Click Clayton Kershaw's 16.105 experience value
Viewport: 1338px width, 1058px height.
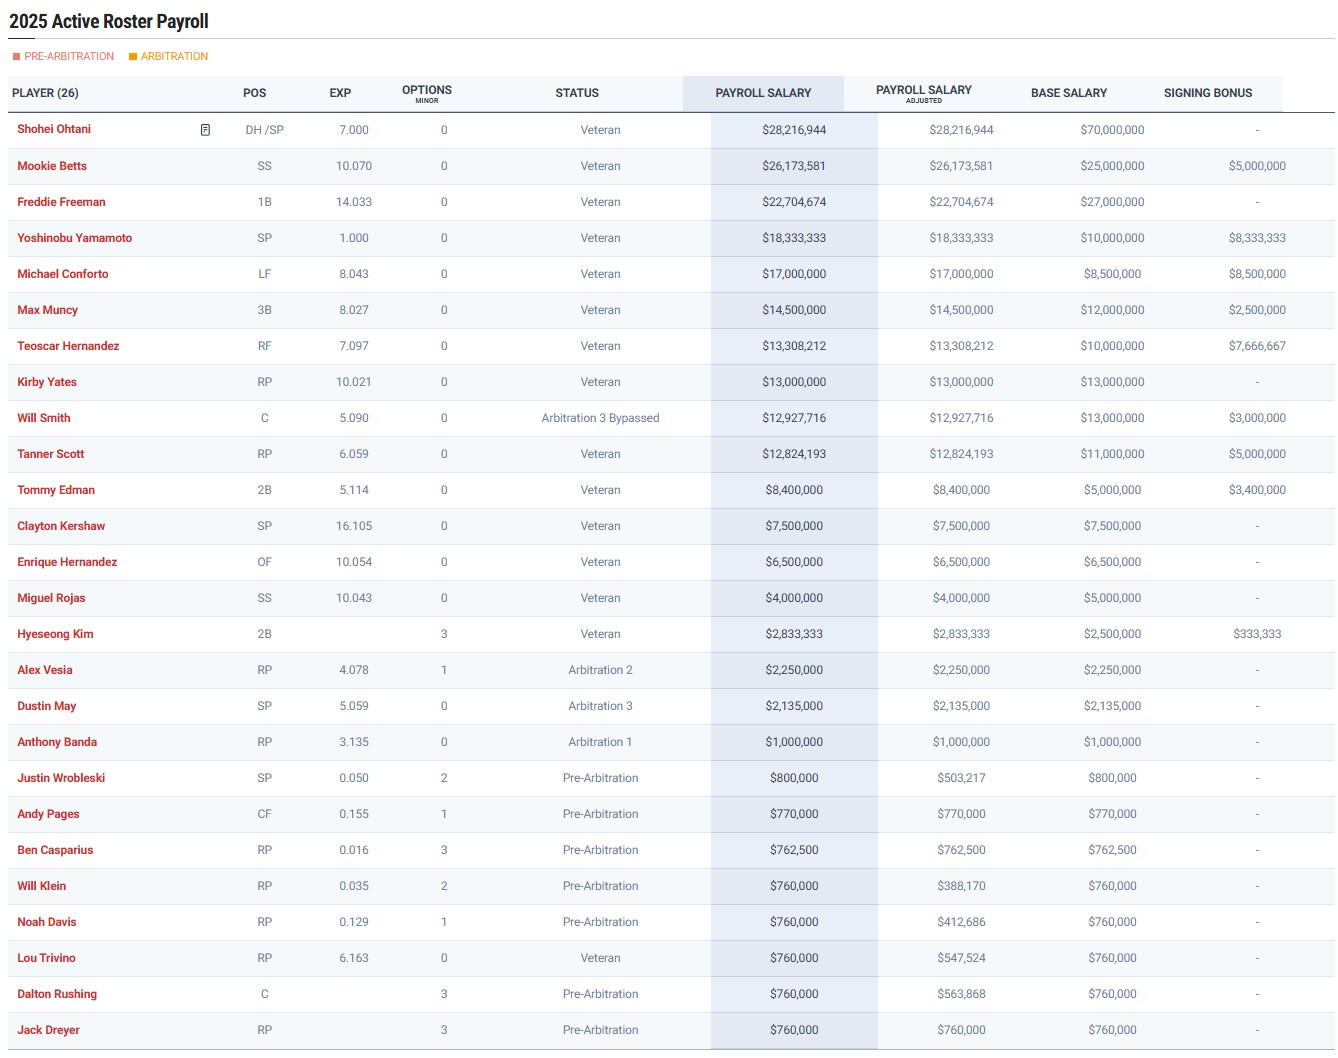(354, 526)
